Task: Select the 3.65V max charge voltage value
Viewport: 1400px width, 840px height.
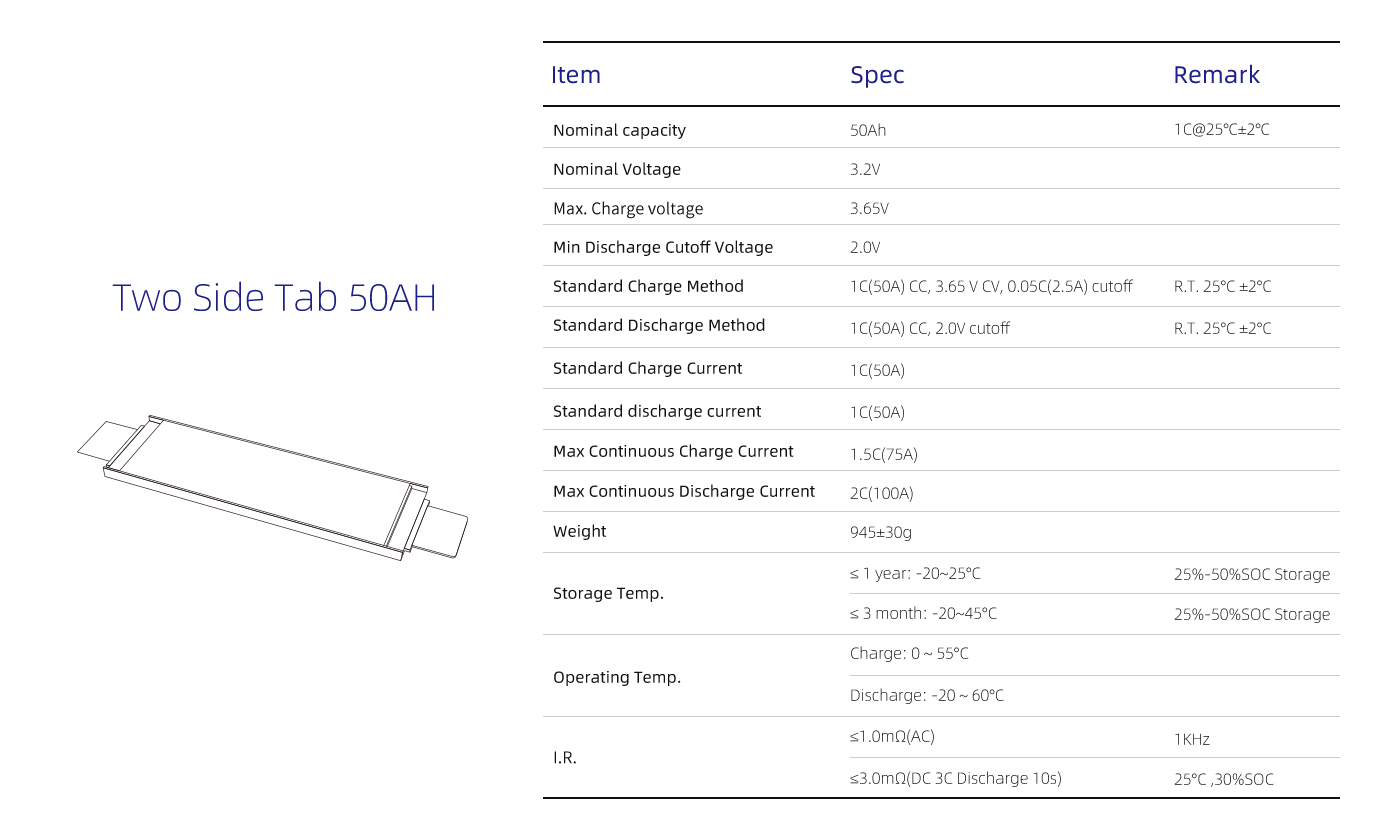Action: coord(869,208)
